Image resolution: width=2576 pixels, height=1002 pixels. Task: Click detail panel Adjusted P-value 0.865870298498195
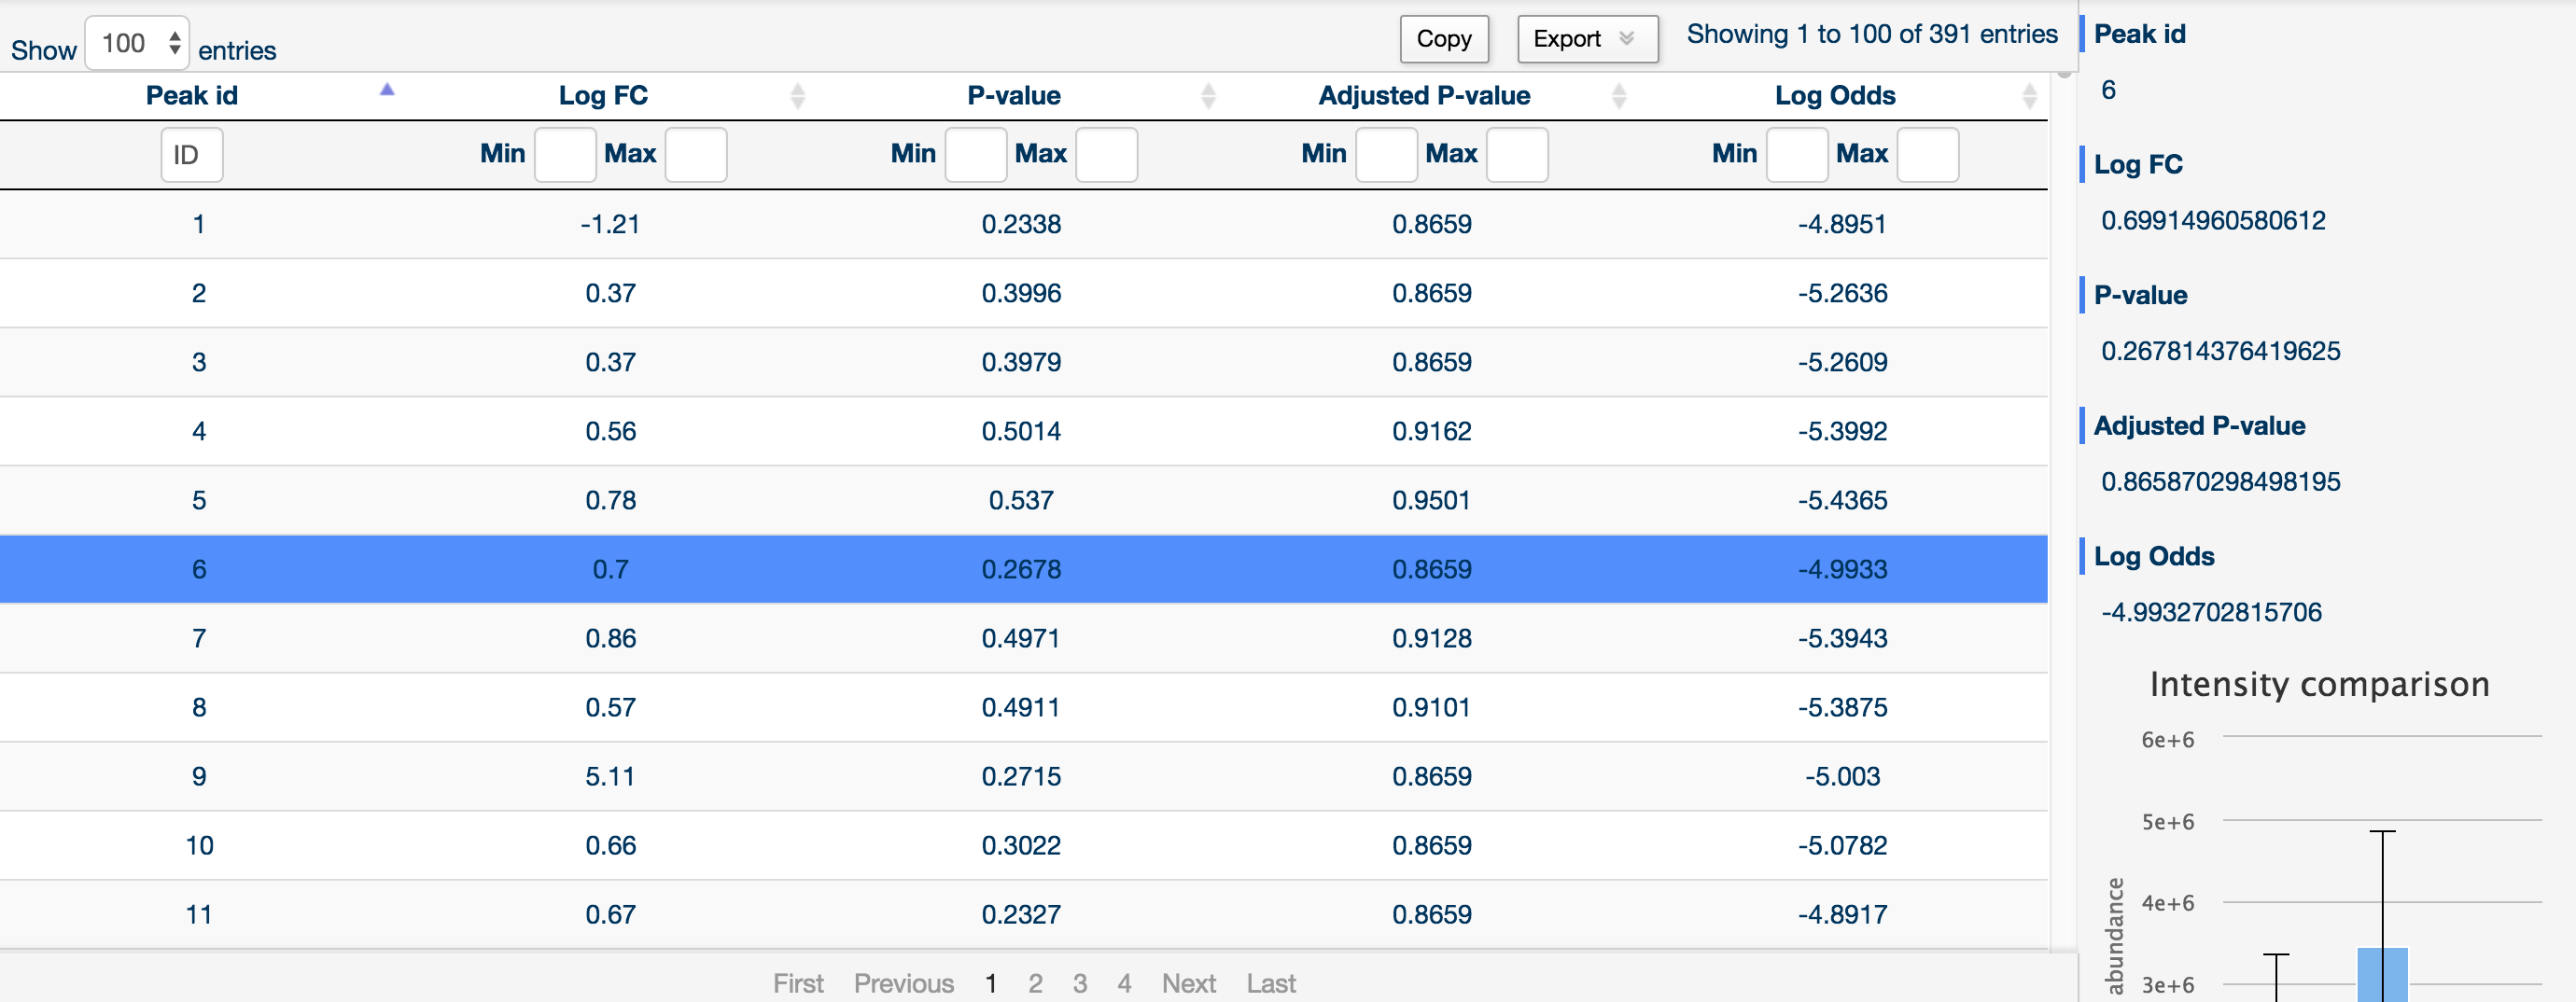[x=2220, y=482]
